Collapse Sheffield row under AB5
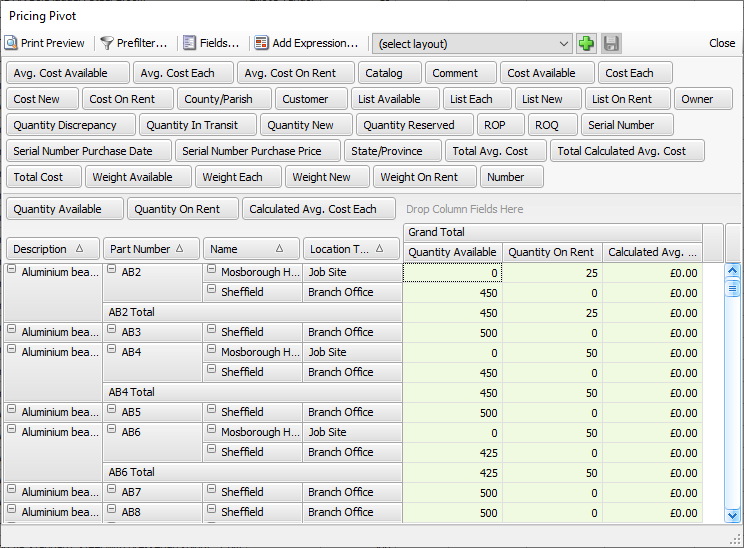Image resolution: width=744 pixels, height=548 pixels. [212, 409]
